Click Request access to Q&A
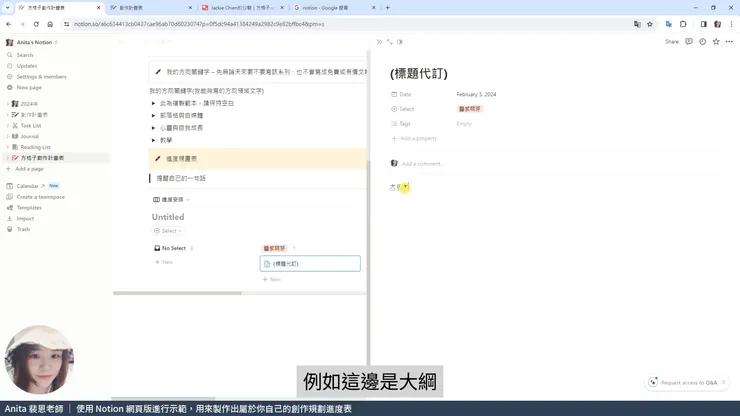740x416 pixels. 687,382
